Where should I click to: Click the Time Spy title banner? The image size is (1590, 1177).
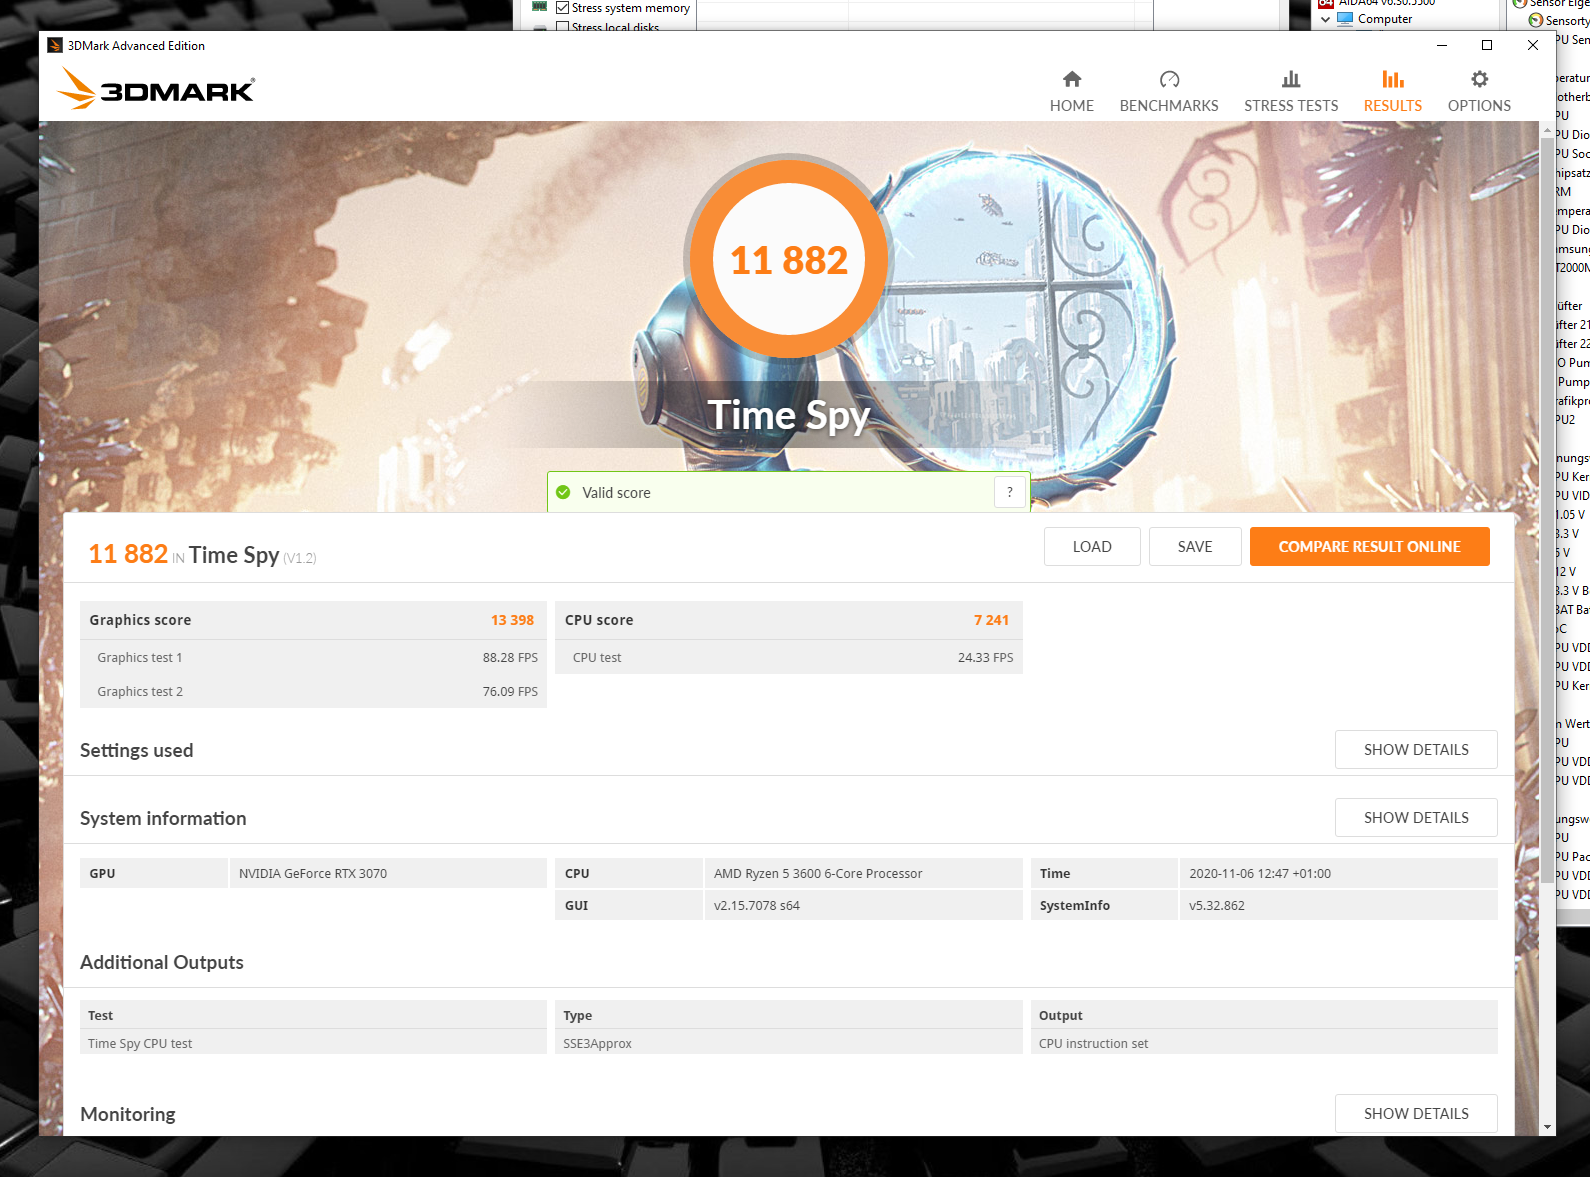[x=789, y=415]
